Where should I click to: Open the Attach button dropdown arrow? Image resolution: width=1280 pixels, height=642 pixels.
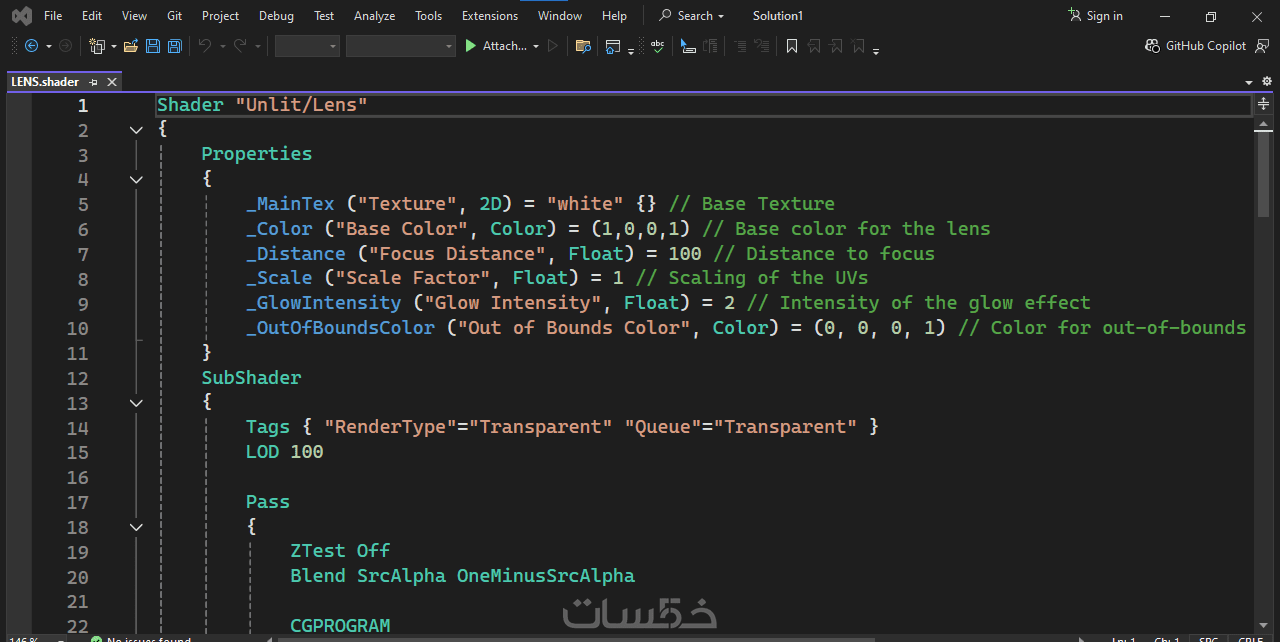[x=536, y=46]
